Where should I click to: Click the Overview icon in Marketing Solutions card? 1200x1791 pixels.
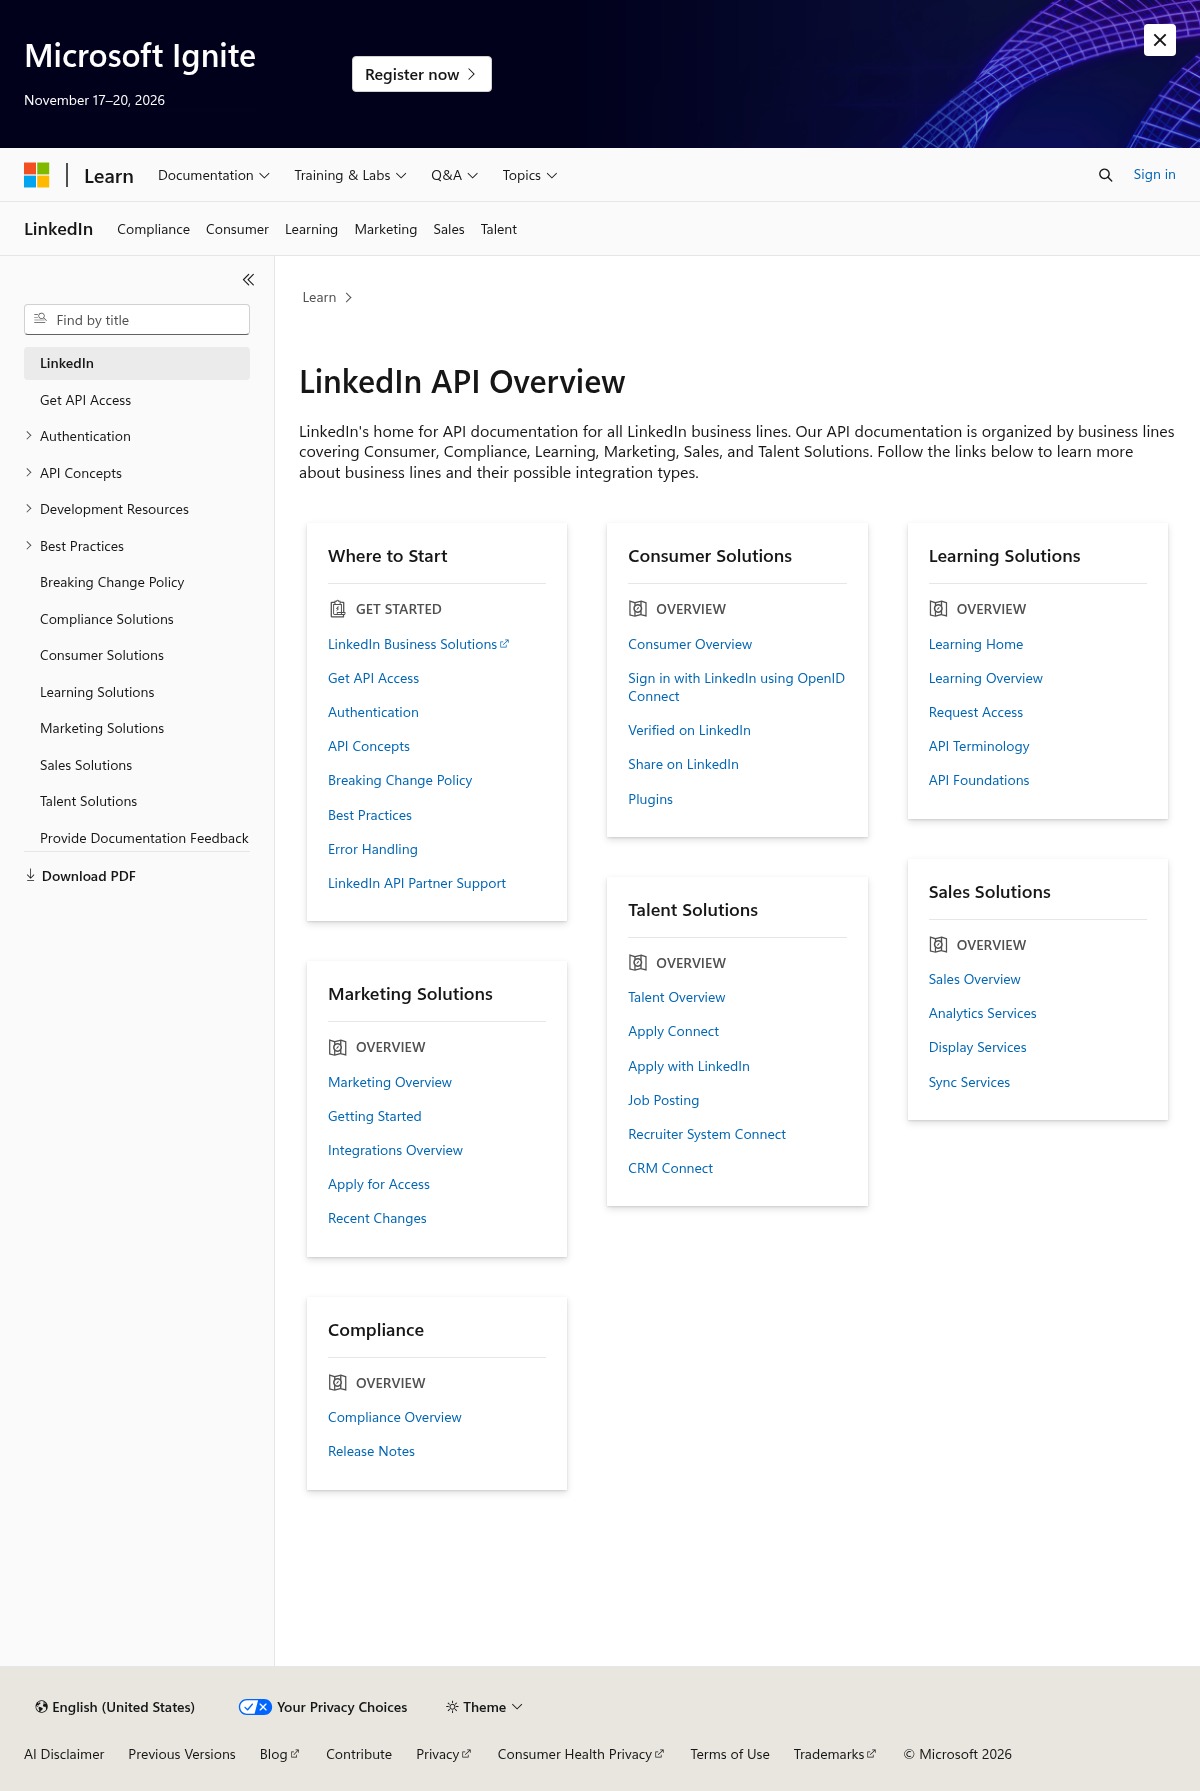tap(338, 1047)
